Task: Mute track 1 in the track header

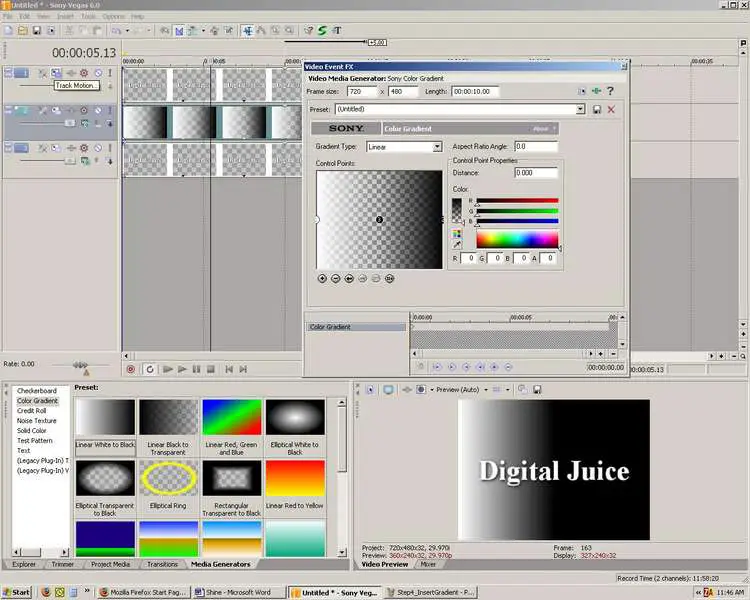Action: [98, 73]
